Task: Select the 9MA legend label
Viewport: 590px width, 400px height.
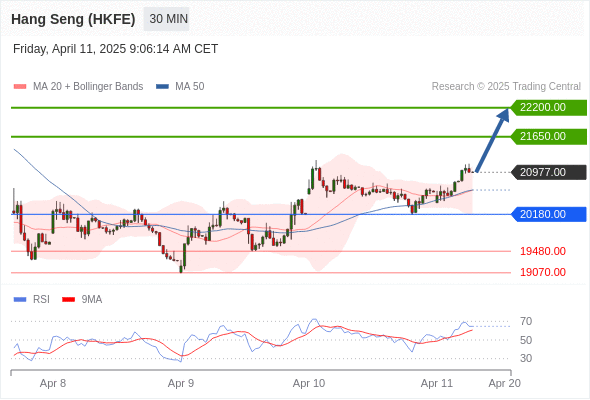Action: (x=92, y=300)
